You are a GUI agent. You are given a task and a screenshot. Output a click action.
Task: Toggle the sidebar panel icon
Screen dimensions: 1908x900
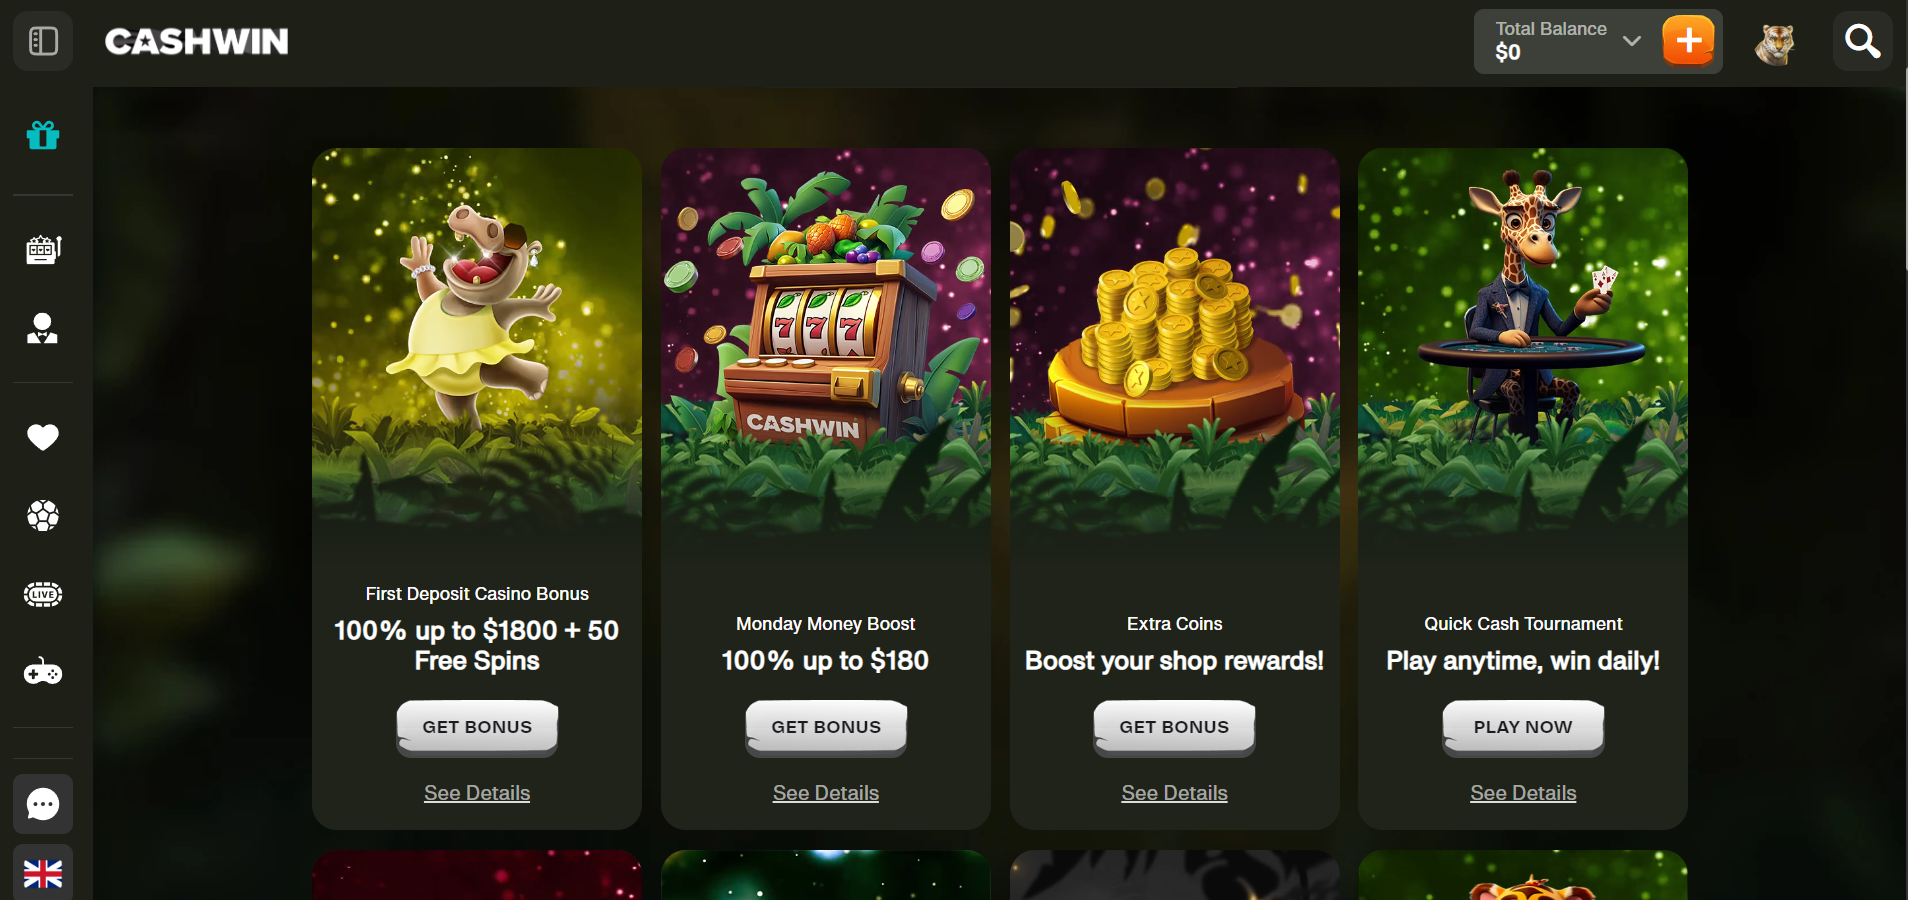43,41
